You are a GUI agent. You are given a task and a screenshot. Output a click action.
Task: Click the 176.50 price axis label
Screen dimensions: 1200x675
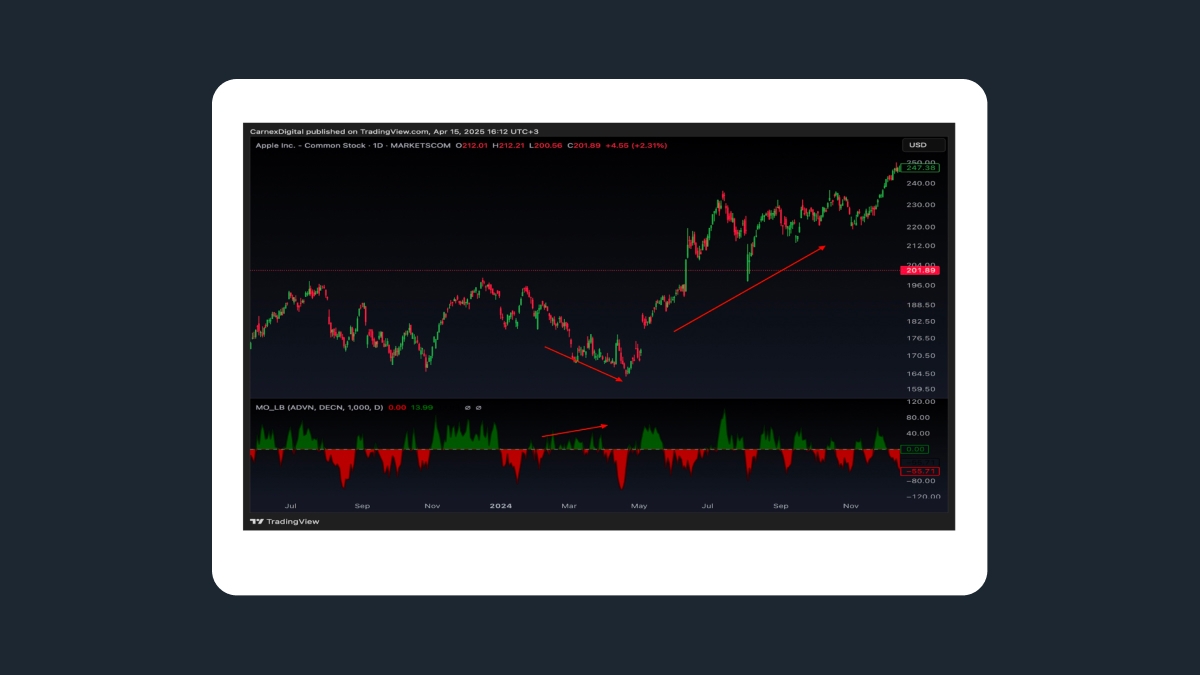tap(921, 338)
